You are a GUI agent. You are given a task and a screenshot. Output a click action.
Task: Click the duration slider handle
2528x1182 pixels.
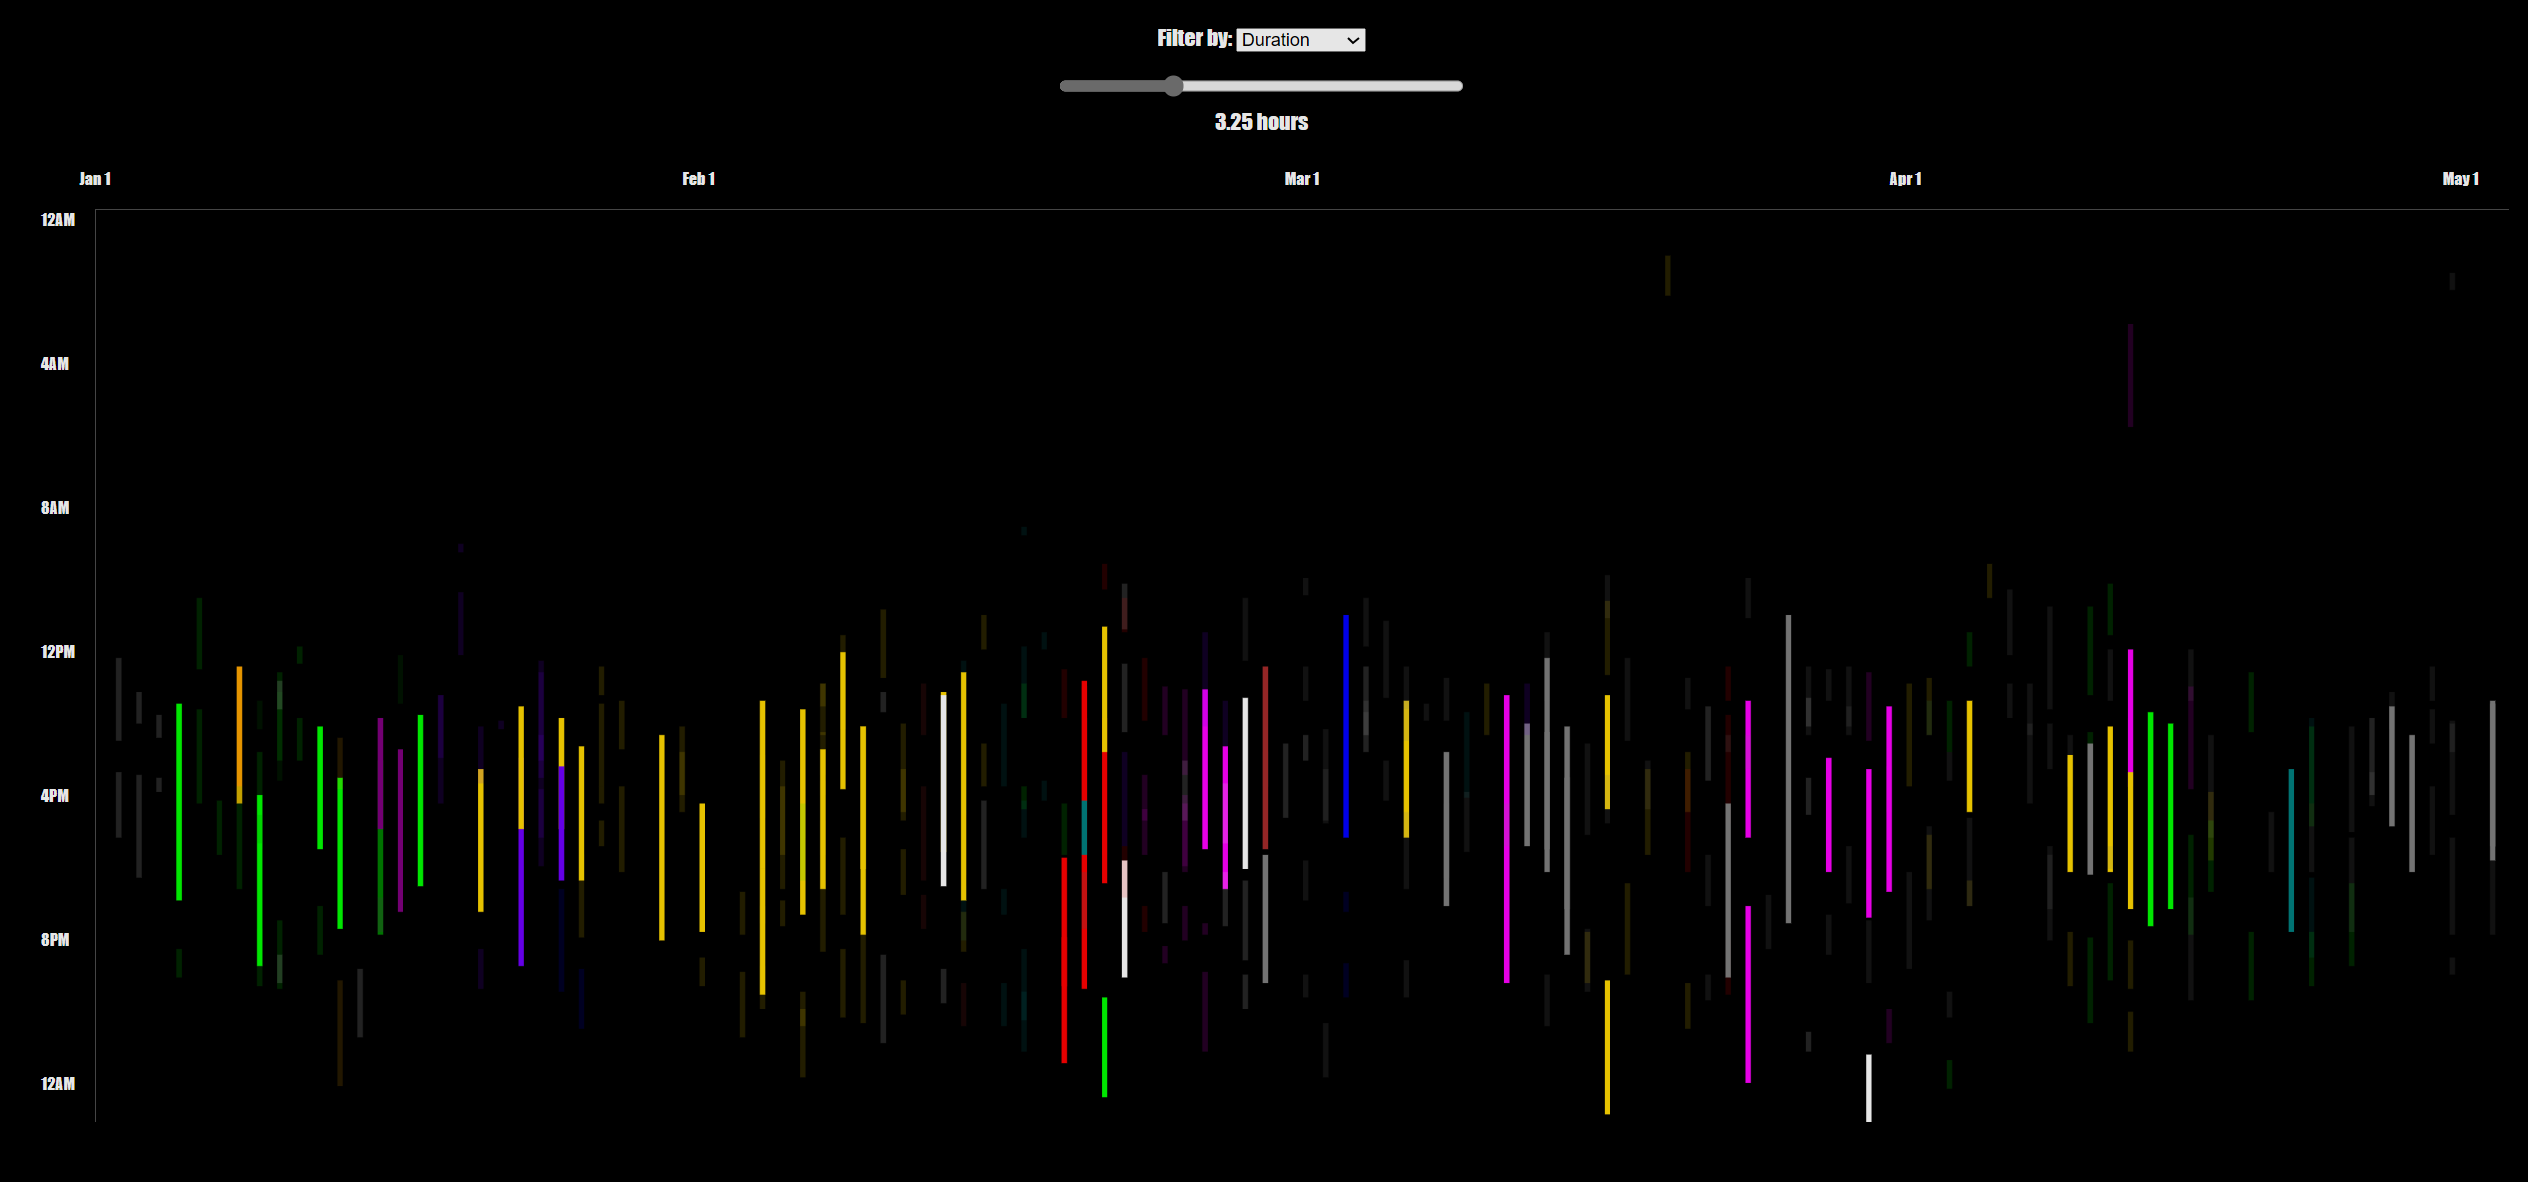pos(1174,86)
